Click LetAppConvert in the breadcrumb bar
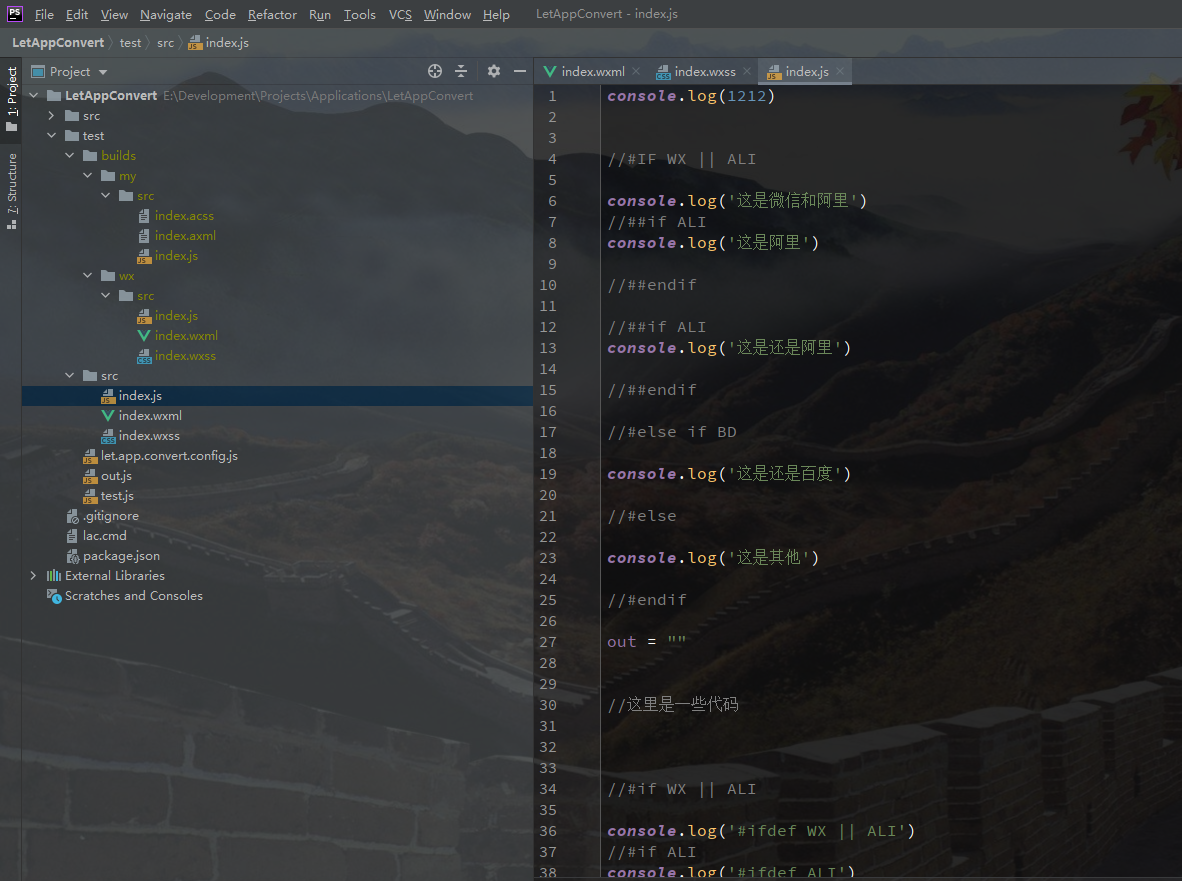The width and height of the screenshot is (1182, 881). (x=58, y=43)
